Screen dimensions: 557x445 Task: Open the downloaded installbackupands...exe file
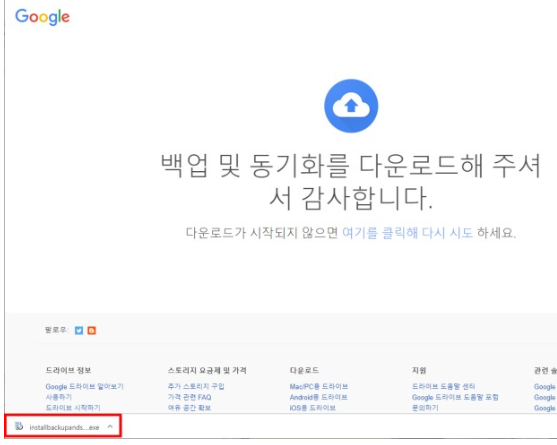coord(64,427)
